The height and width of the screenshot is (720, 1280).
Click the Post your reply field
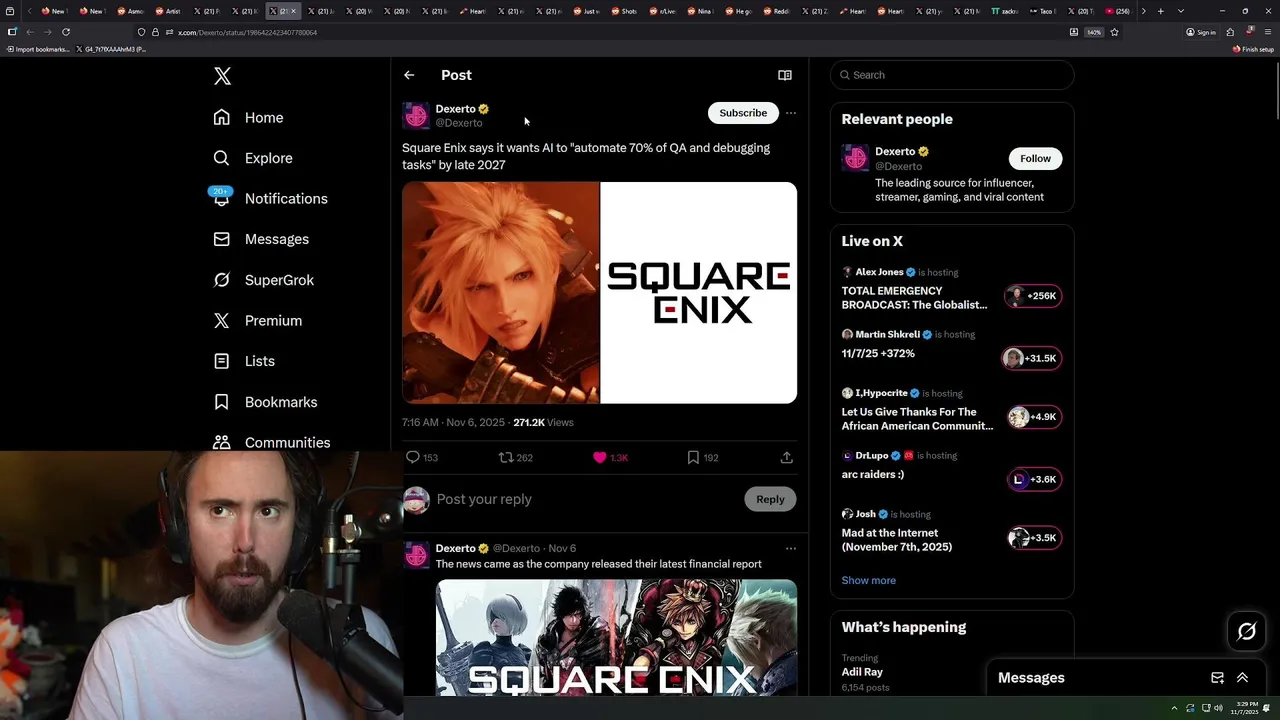tap(585, 499)
